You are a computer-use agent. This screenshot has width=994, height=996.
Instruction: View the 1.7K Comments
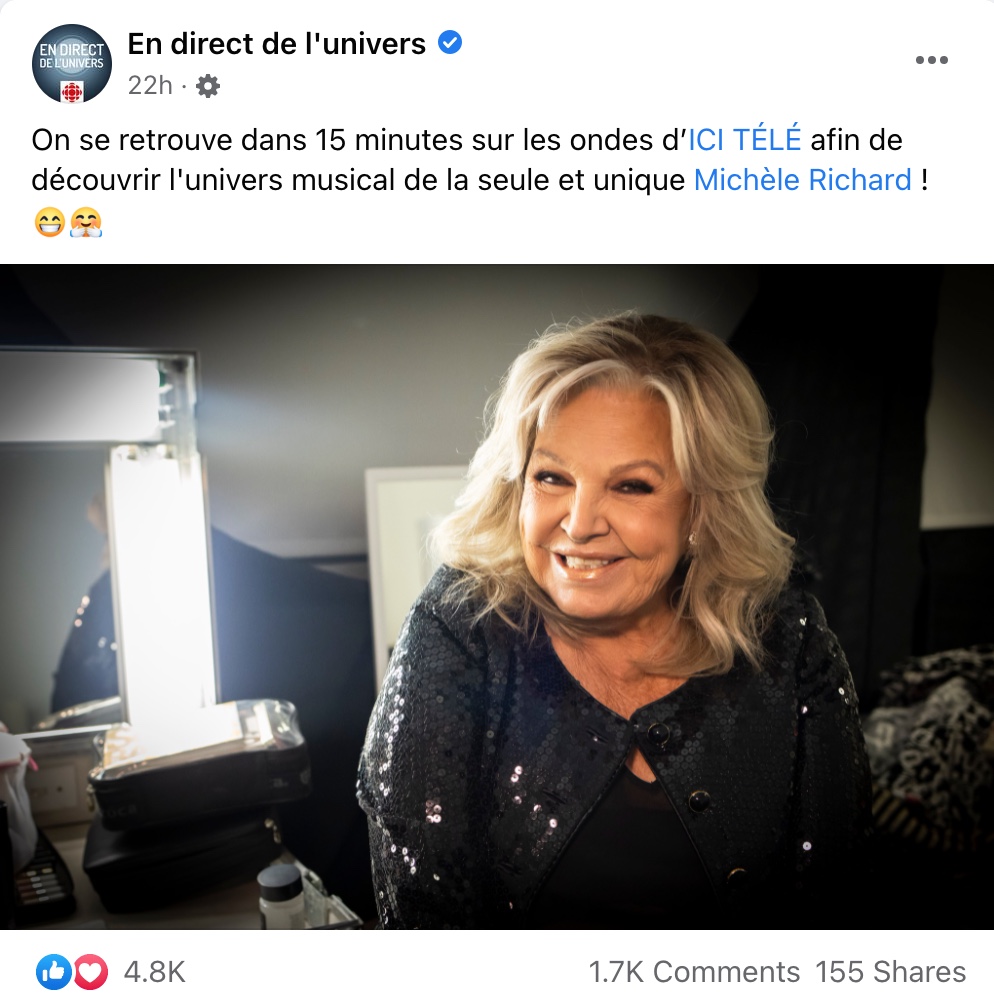[x=694, y=972]
